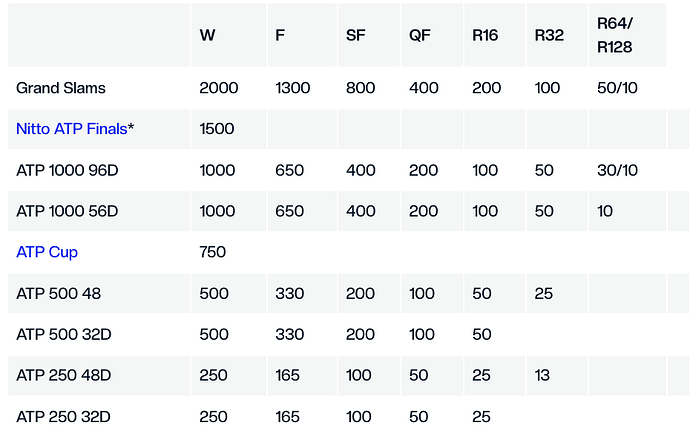Click the 1300 finalist points cell
The height and width of the screenshot is (437, 690).
(x=293, y=88)
